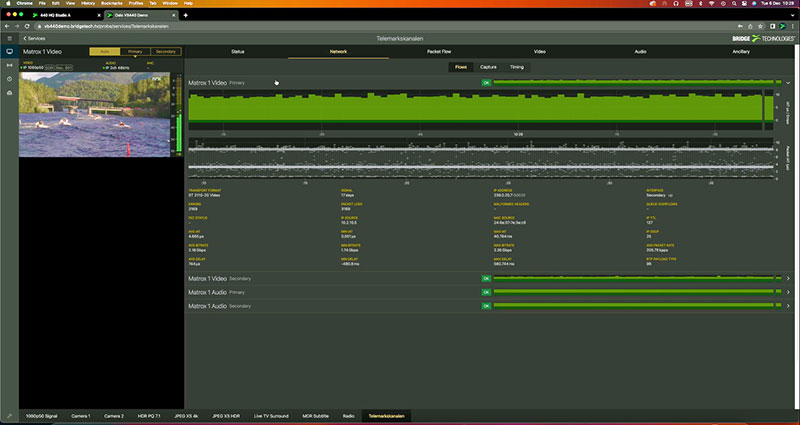Click the green bitrate history graph
800x425 pixels.
[x=480, y=108]
